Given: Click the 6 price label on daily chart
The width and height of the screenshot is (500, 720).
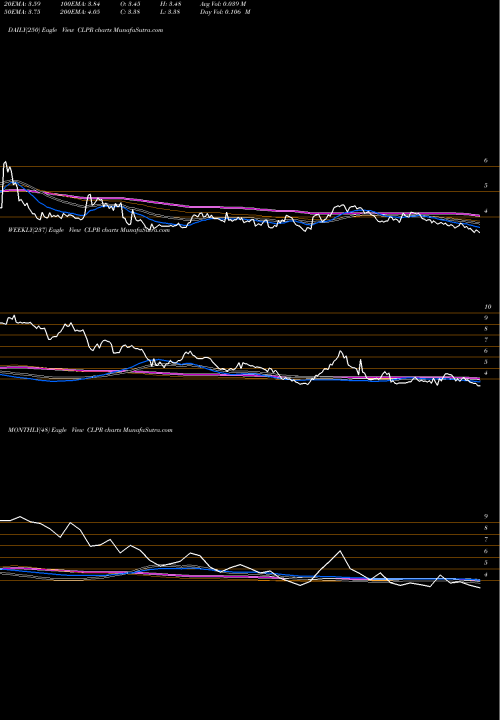Looking at the screenshot, I should [x=485, y=161].
